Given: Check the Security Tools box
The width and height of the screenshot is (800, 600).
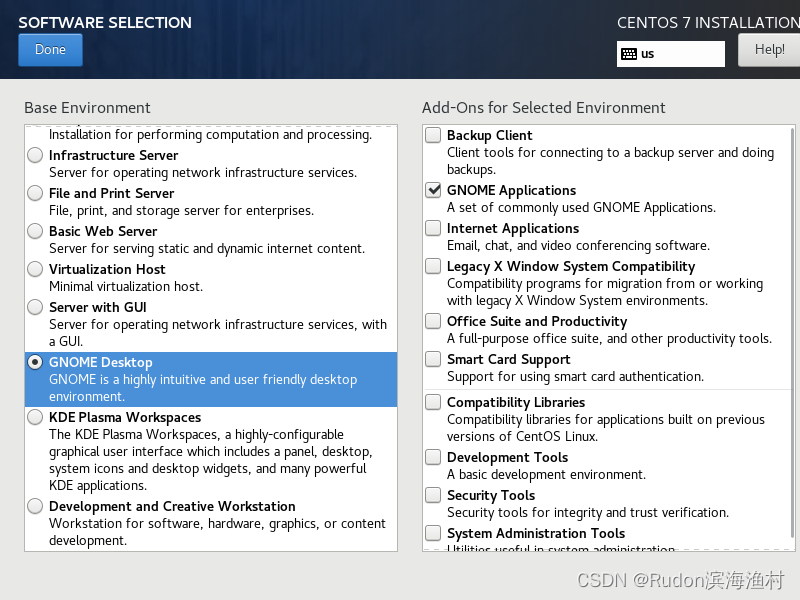Looking at the screenshot, I should [433, 495].
